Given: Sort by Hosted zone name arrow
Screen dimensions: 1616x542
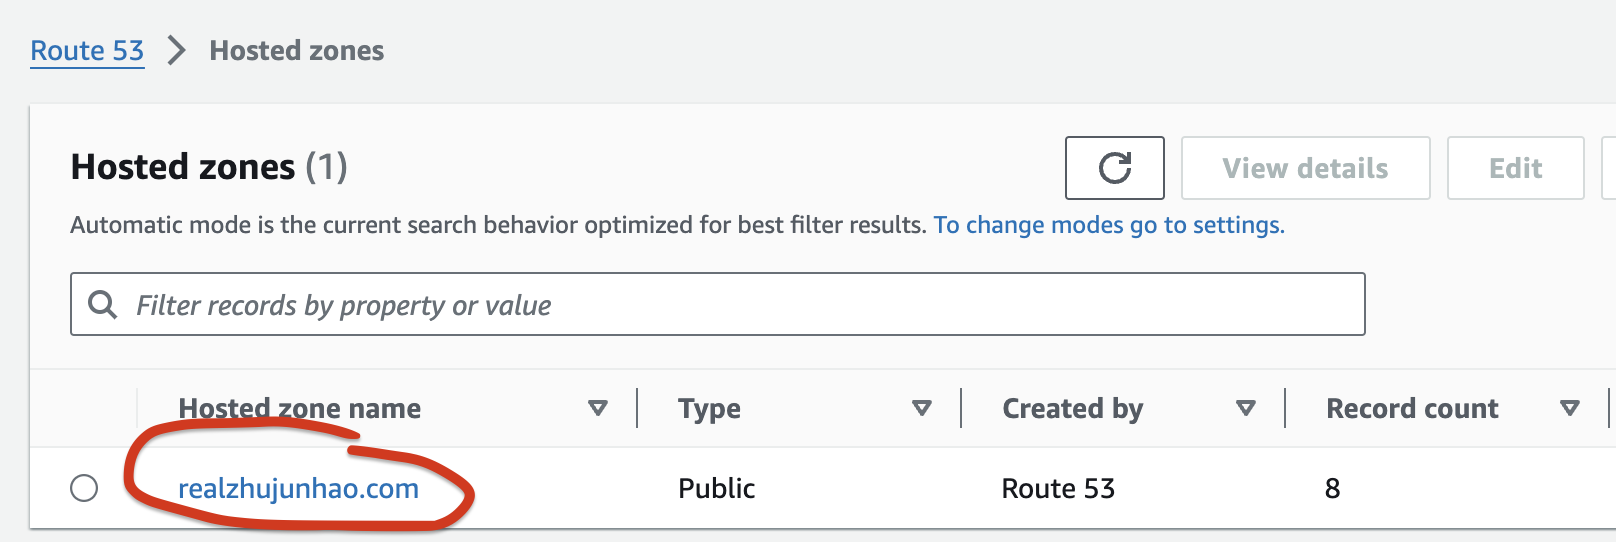Looking at the screenshot, I should (598, 408).
